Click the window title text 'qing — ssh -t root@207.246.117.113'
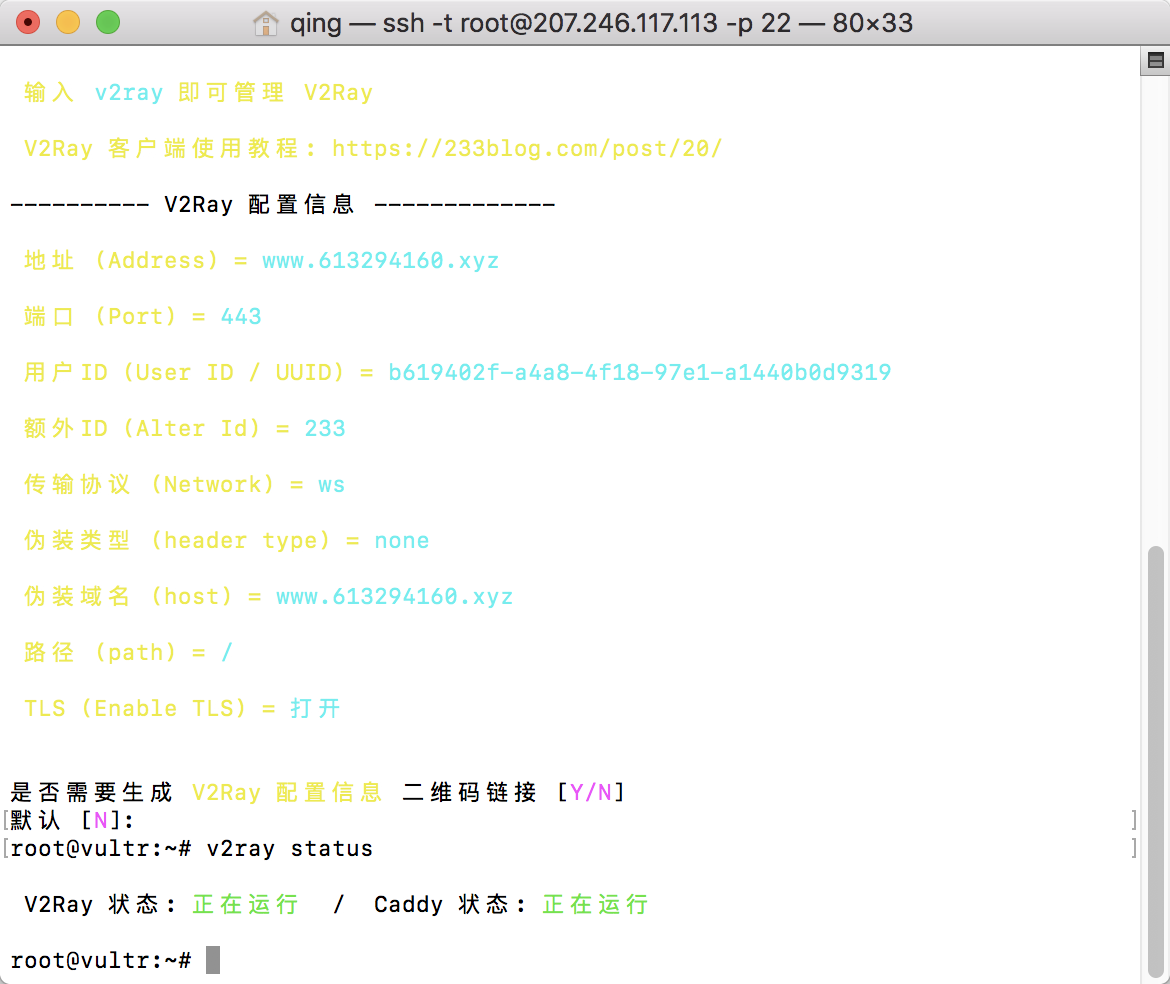This screenshot has height=984, width=1170. pos(504,23)
